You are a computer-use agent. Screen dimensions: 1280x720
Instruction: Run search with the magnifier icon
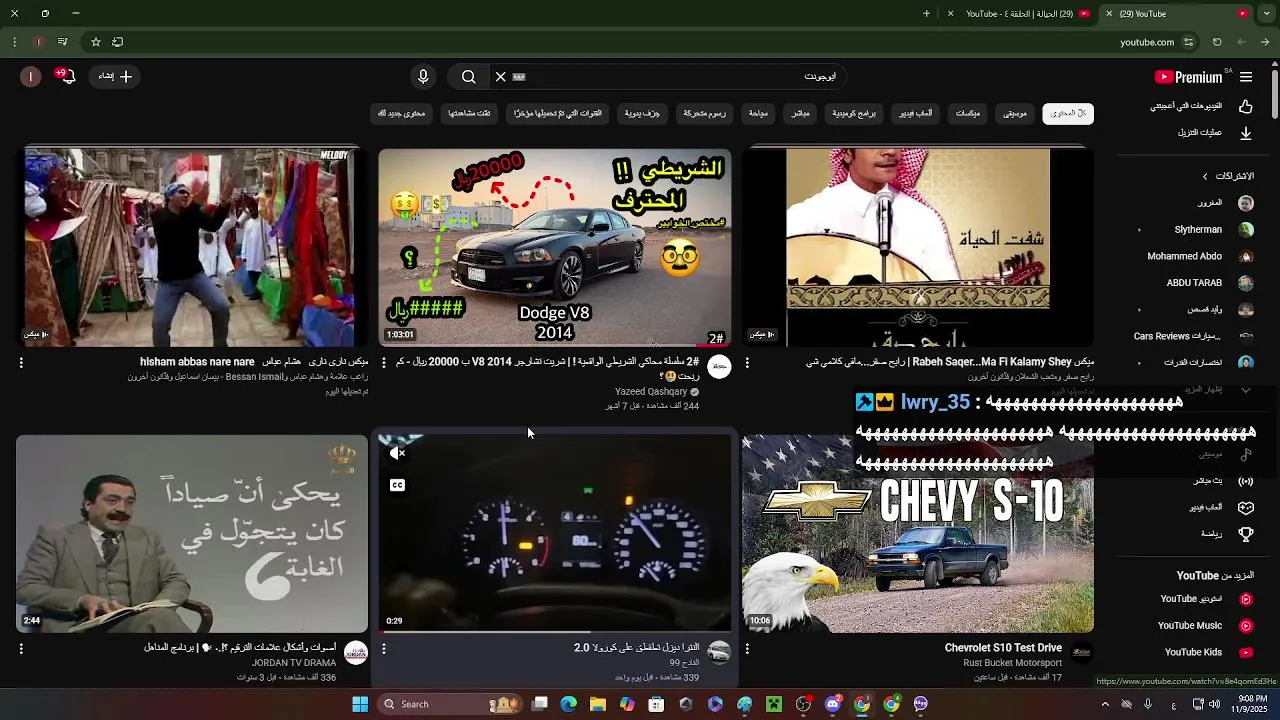pyautogui.click(x=468, y=77)
